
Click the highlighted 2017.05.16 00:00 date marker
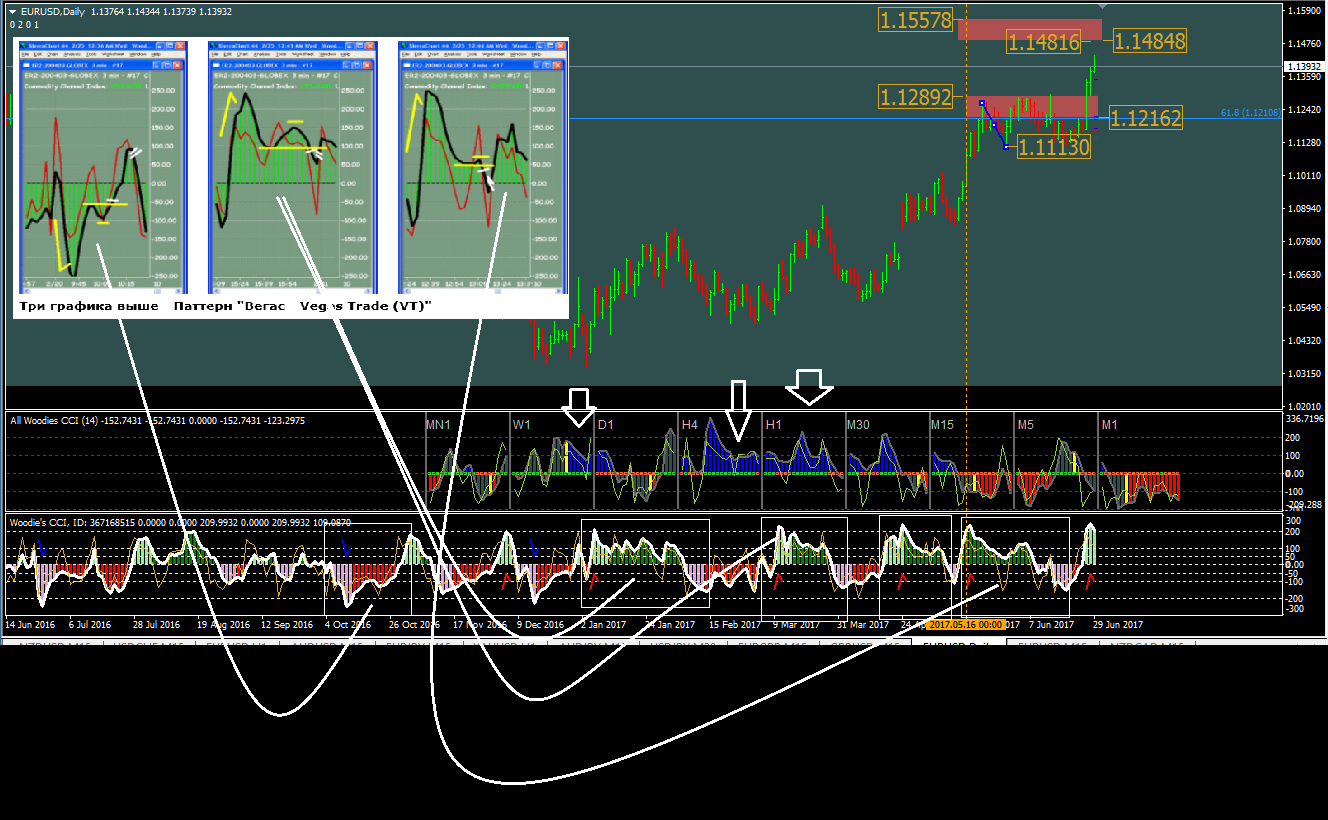pos(965,624)
